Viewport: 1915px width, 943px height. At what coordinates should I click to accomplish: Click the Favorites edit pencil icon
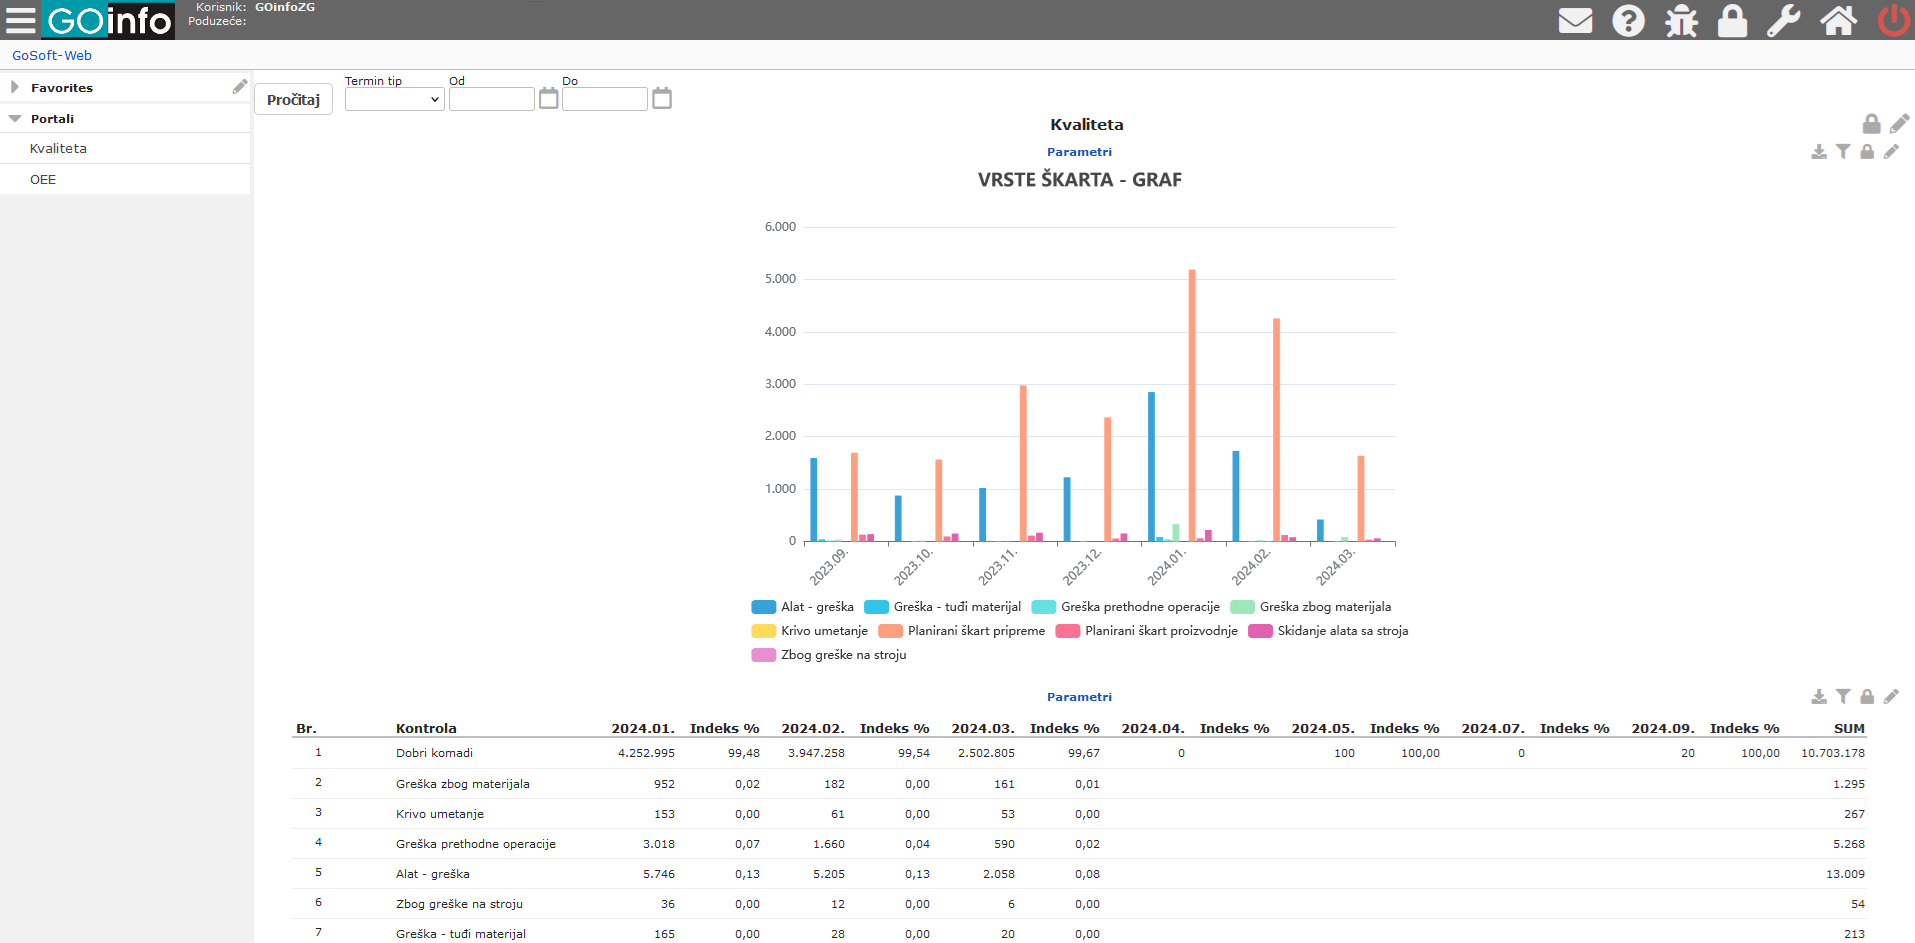(x=239, y=87)
